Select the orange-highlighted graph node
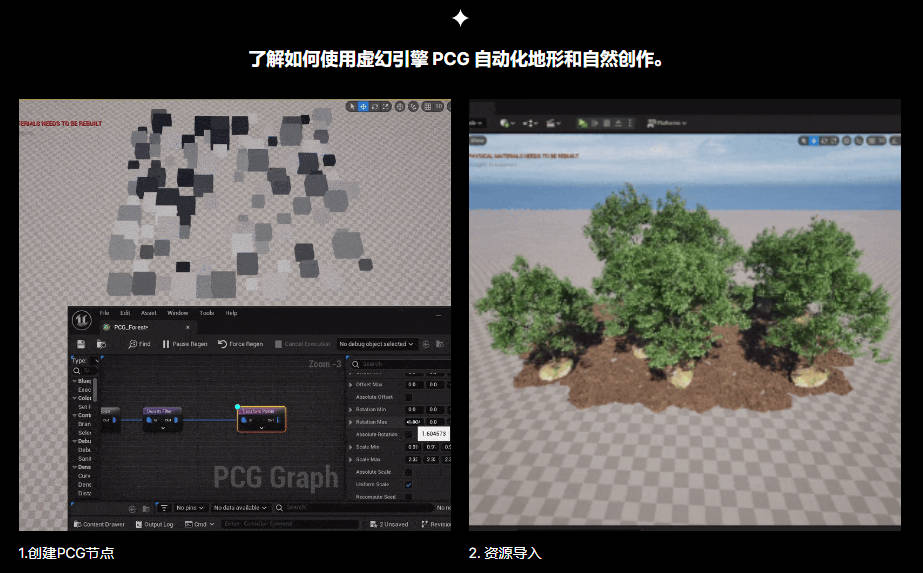Screen dimensions: 923x573 pos(262,419)
